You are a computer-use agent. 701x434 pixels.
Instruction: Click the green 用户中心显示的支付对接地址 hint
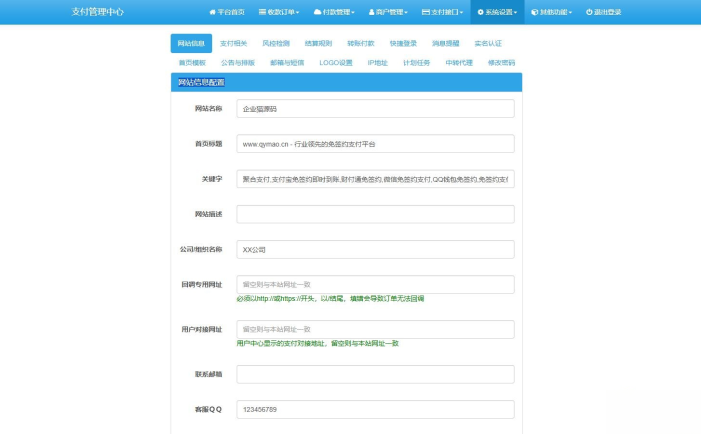317,343
